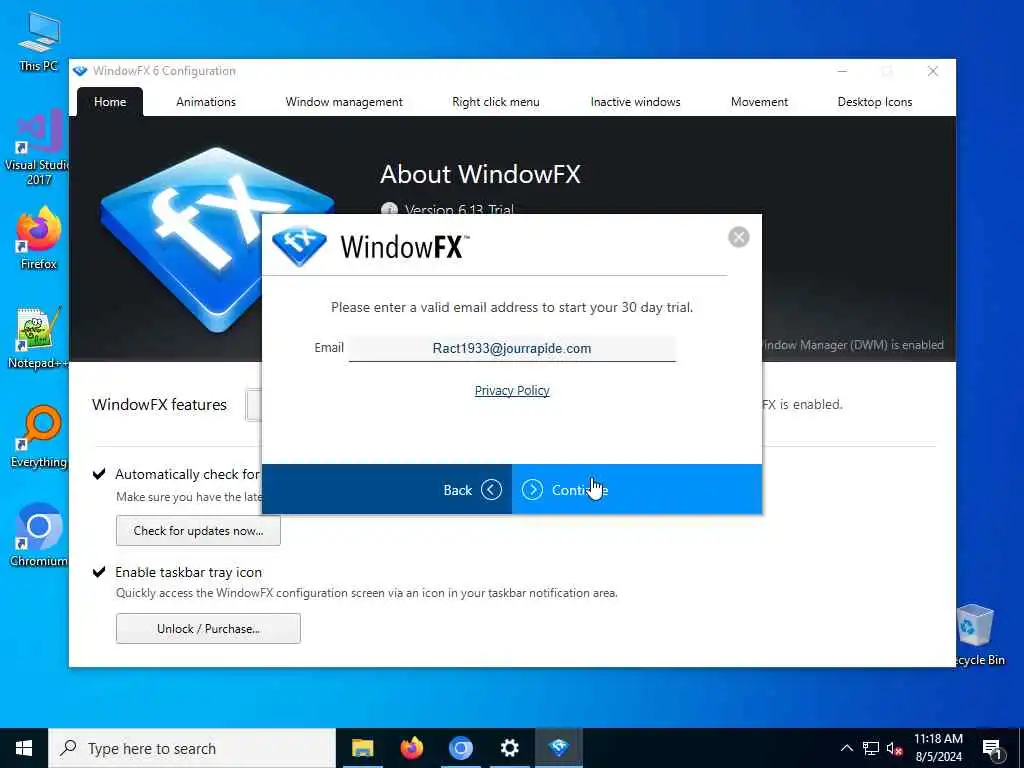Open File Explorer from taskbar
Image resolution: width=1024 pixels, height=768 pixels.
[362, 748]
